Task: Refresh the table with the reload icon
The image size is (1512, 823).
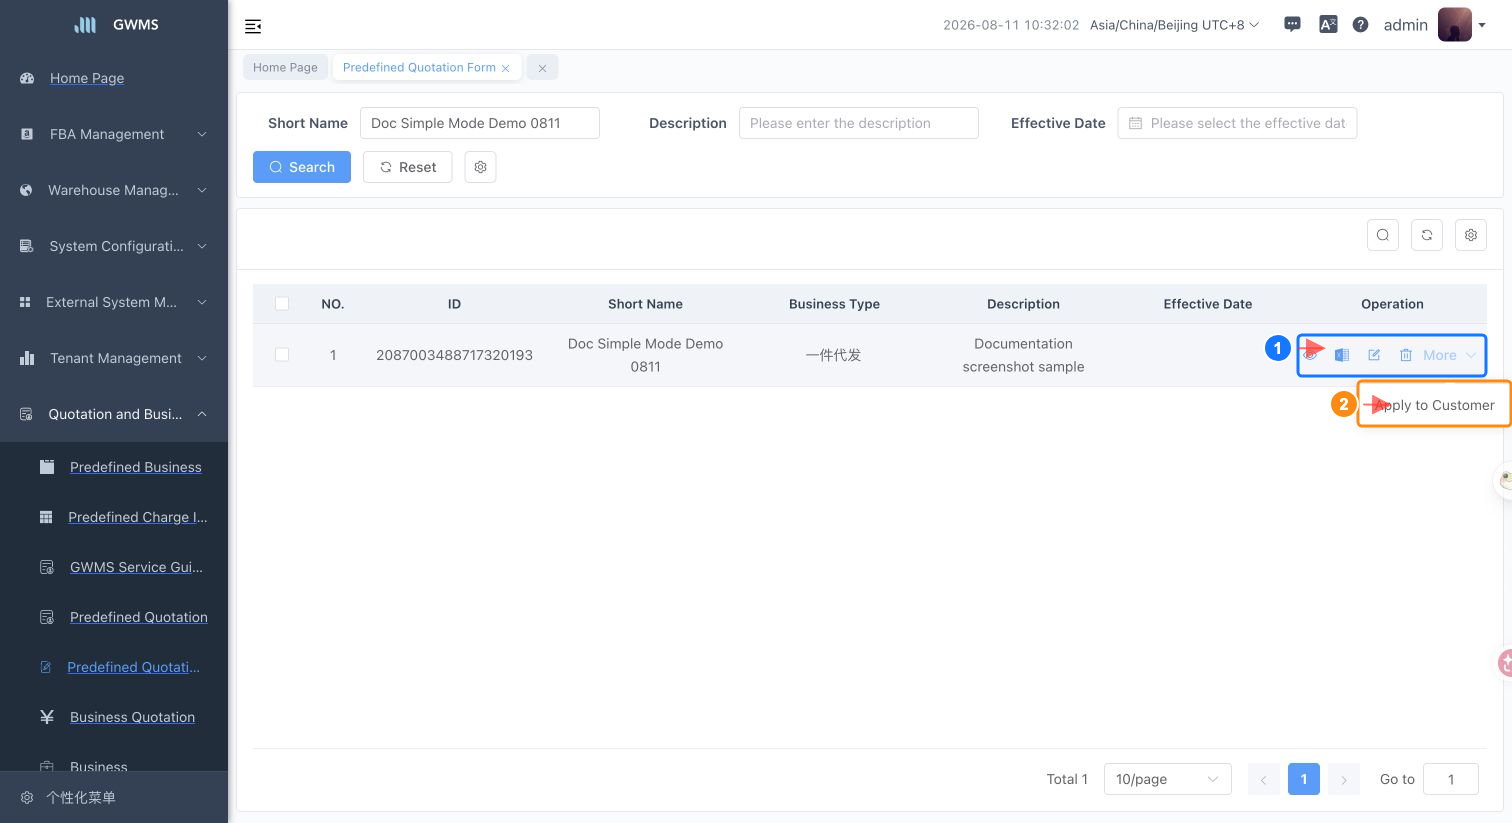Action: tap(1427, 235)
